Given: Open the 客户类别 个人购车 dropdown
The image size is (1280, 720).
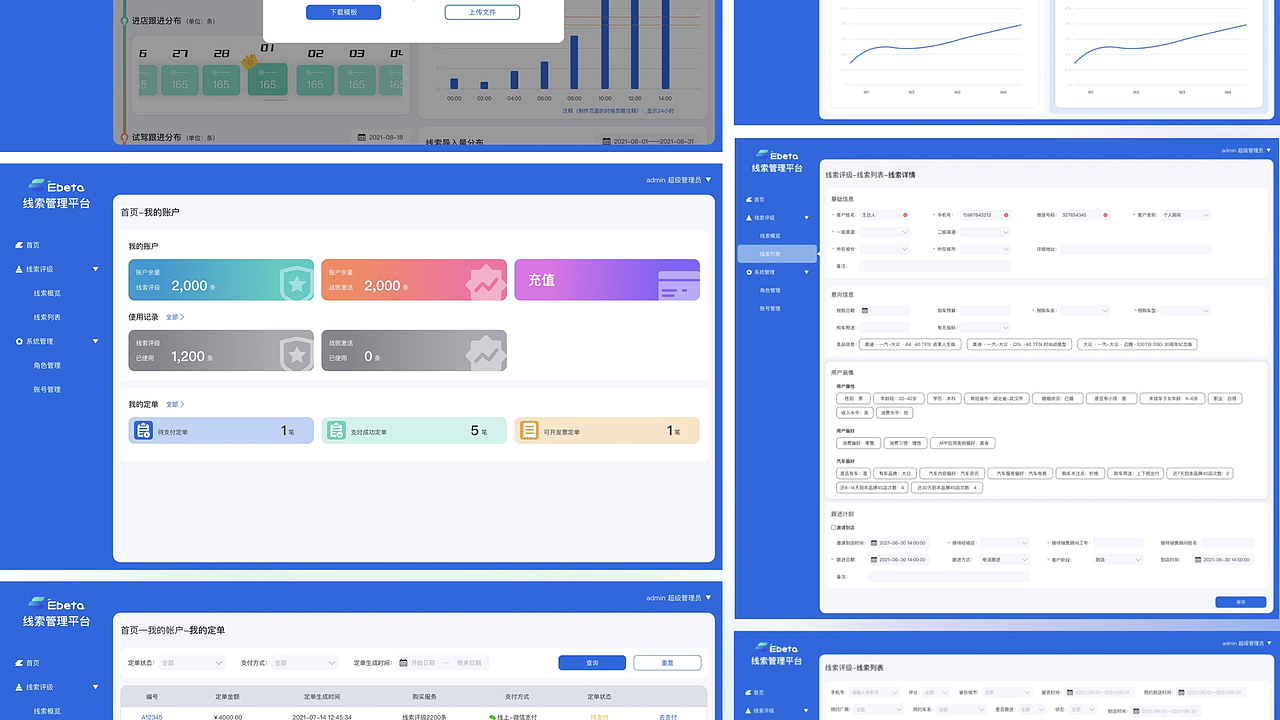Looking at the screenshot, I should (1185, 215).
